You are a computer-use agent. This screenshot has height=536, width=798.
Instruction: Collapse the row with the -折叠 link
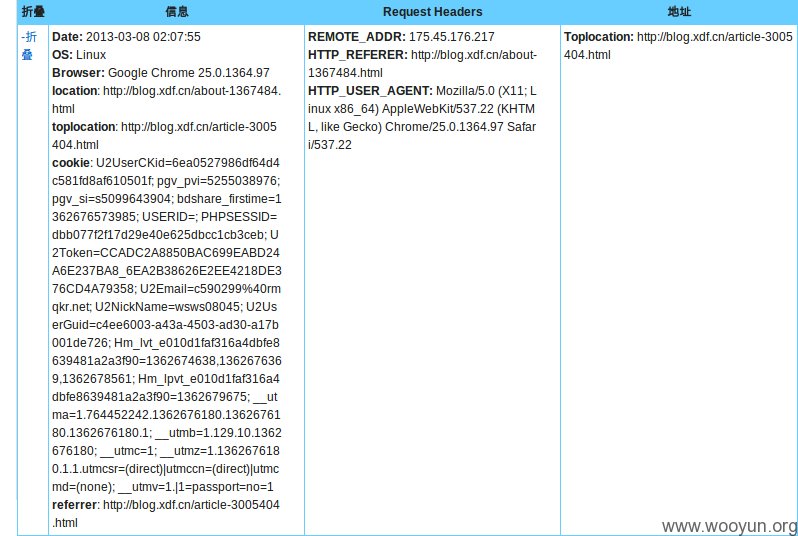click(x=29, y=45)
